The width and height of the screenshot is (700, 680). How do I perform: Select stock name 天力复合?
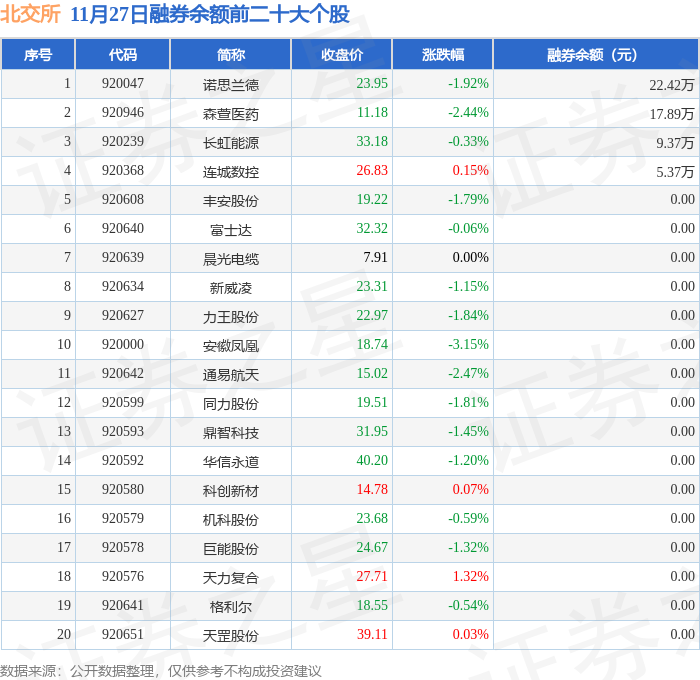tap(230, 578)
